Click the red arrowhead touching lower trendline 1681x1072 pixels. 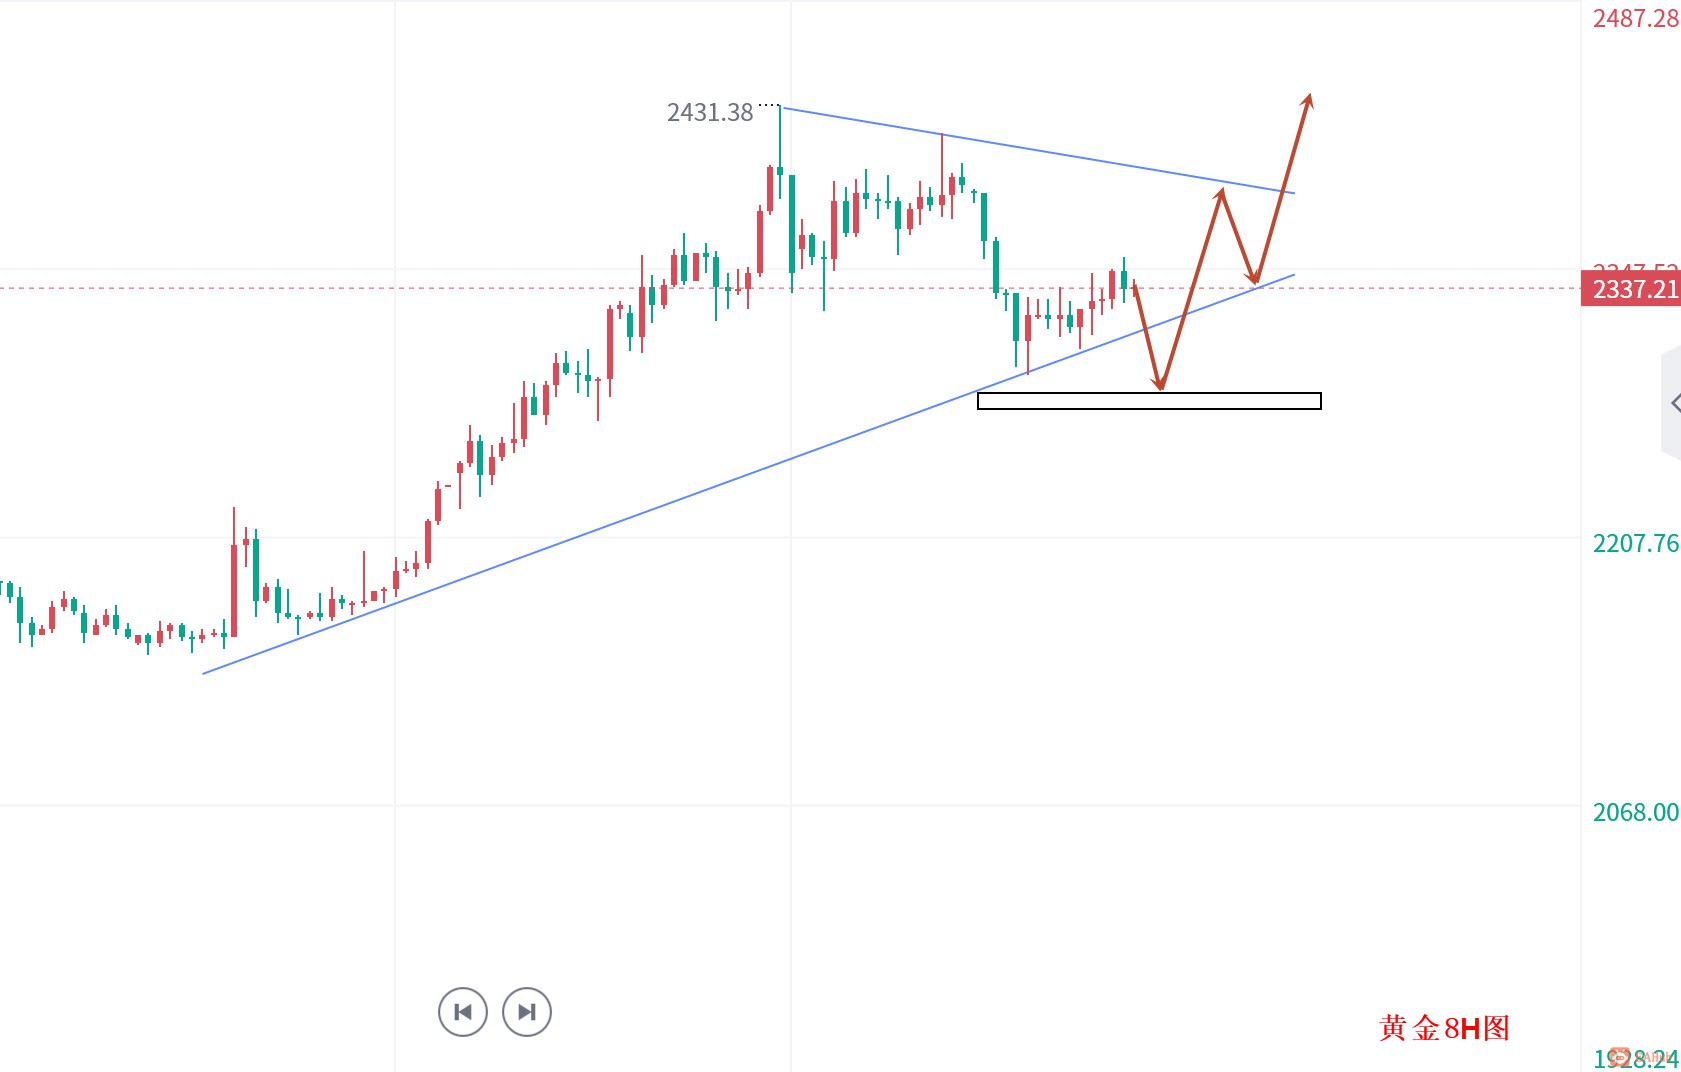[x=1254, y=278]
